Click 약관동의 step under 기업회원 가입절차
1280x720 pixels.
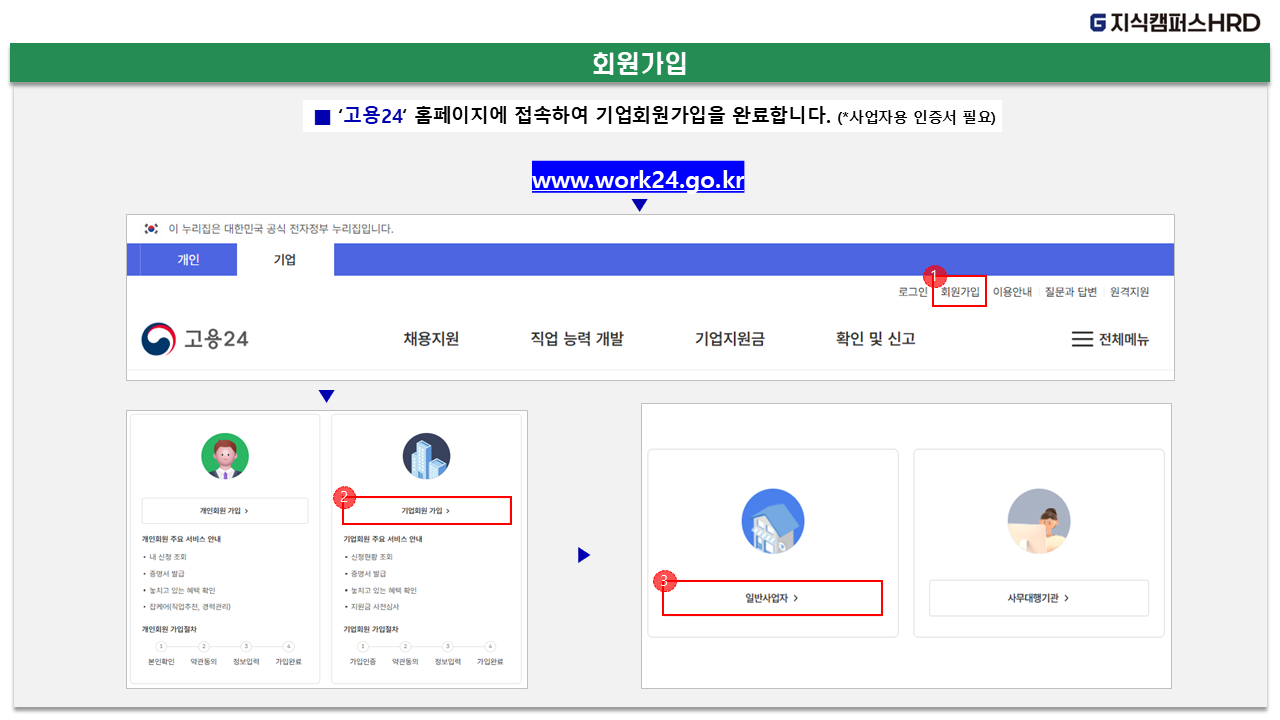coord(405,662)
